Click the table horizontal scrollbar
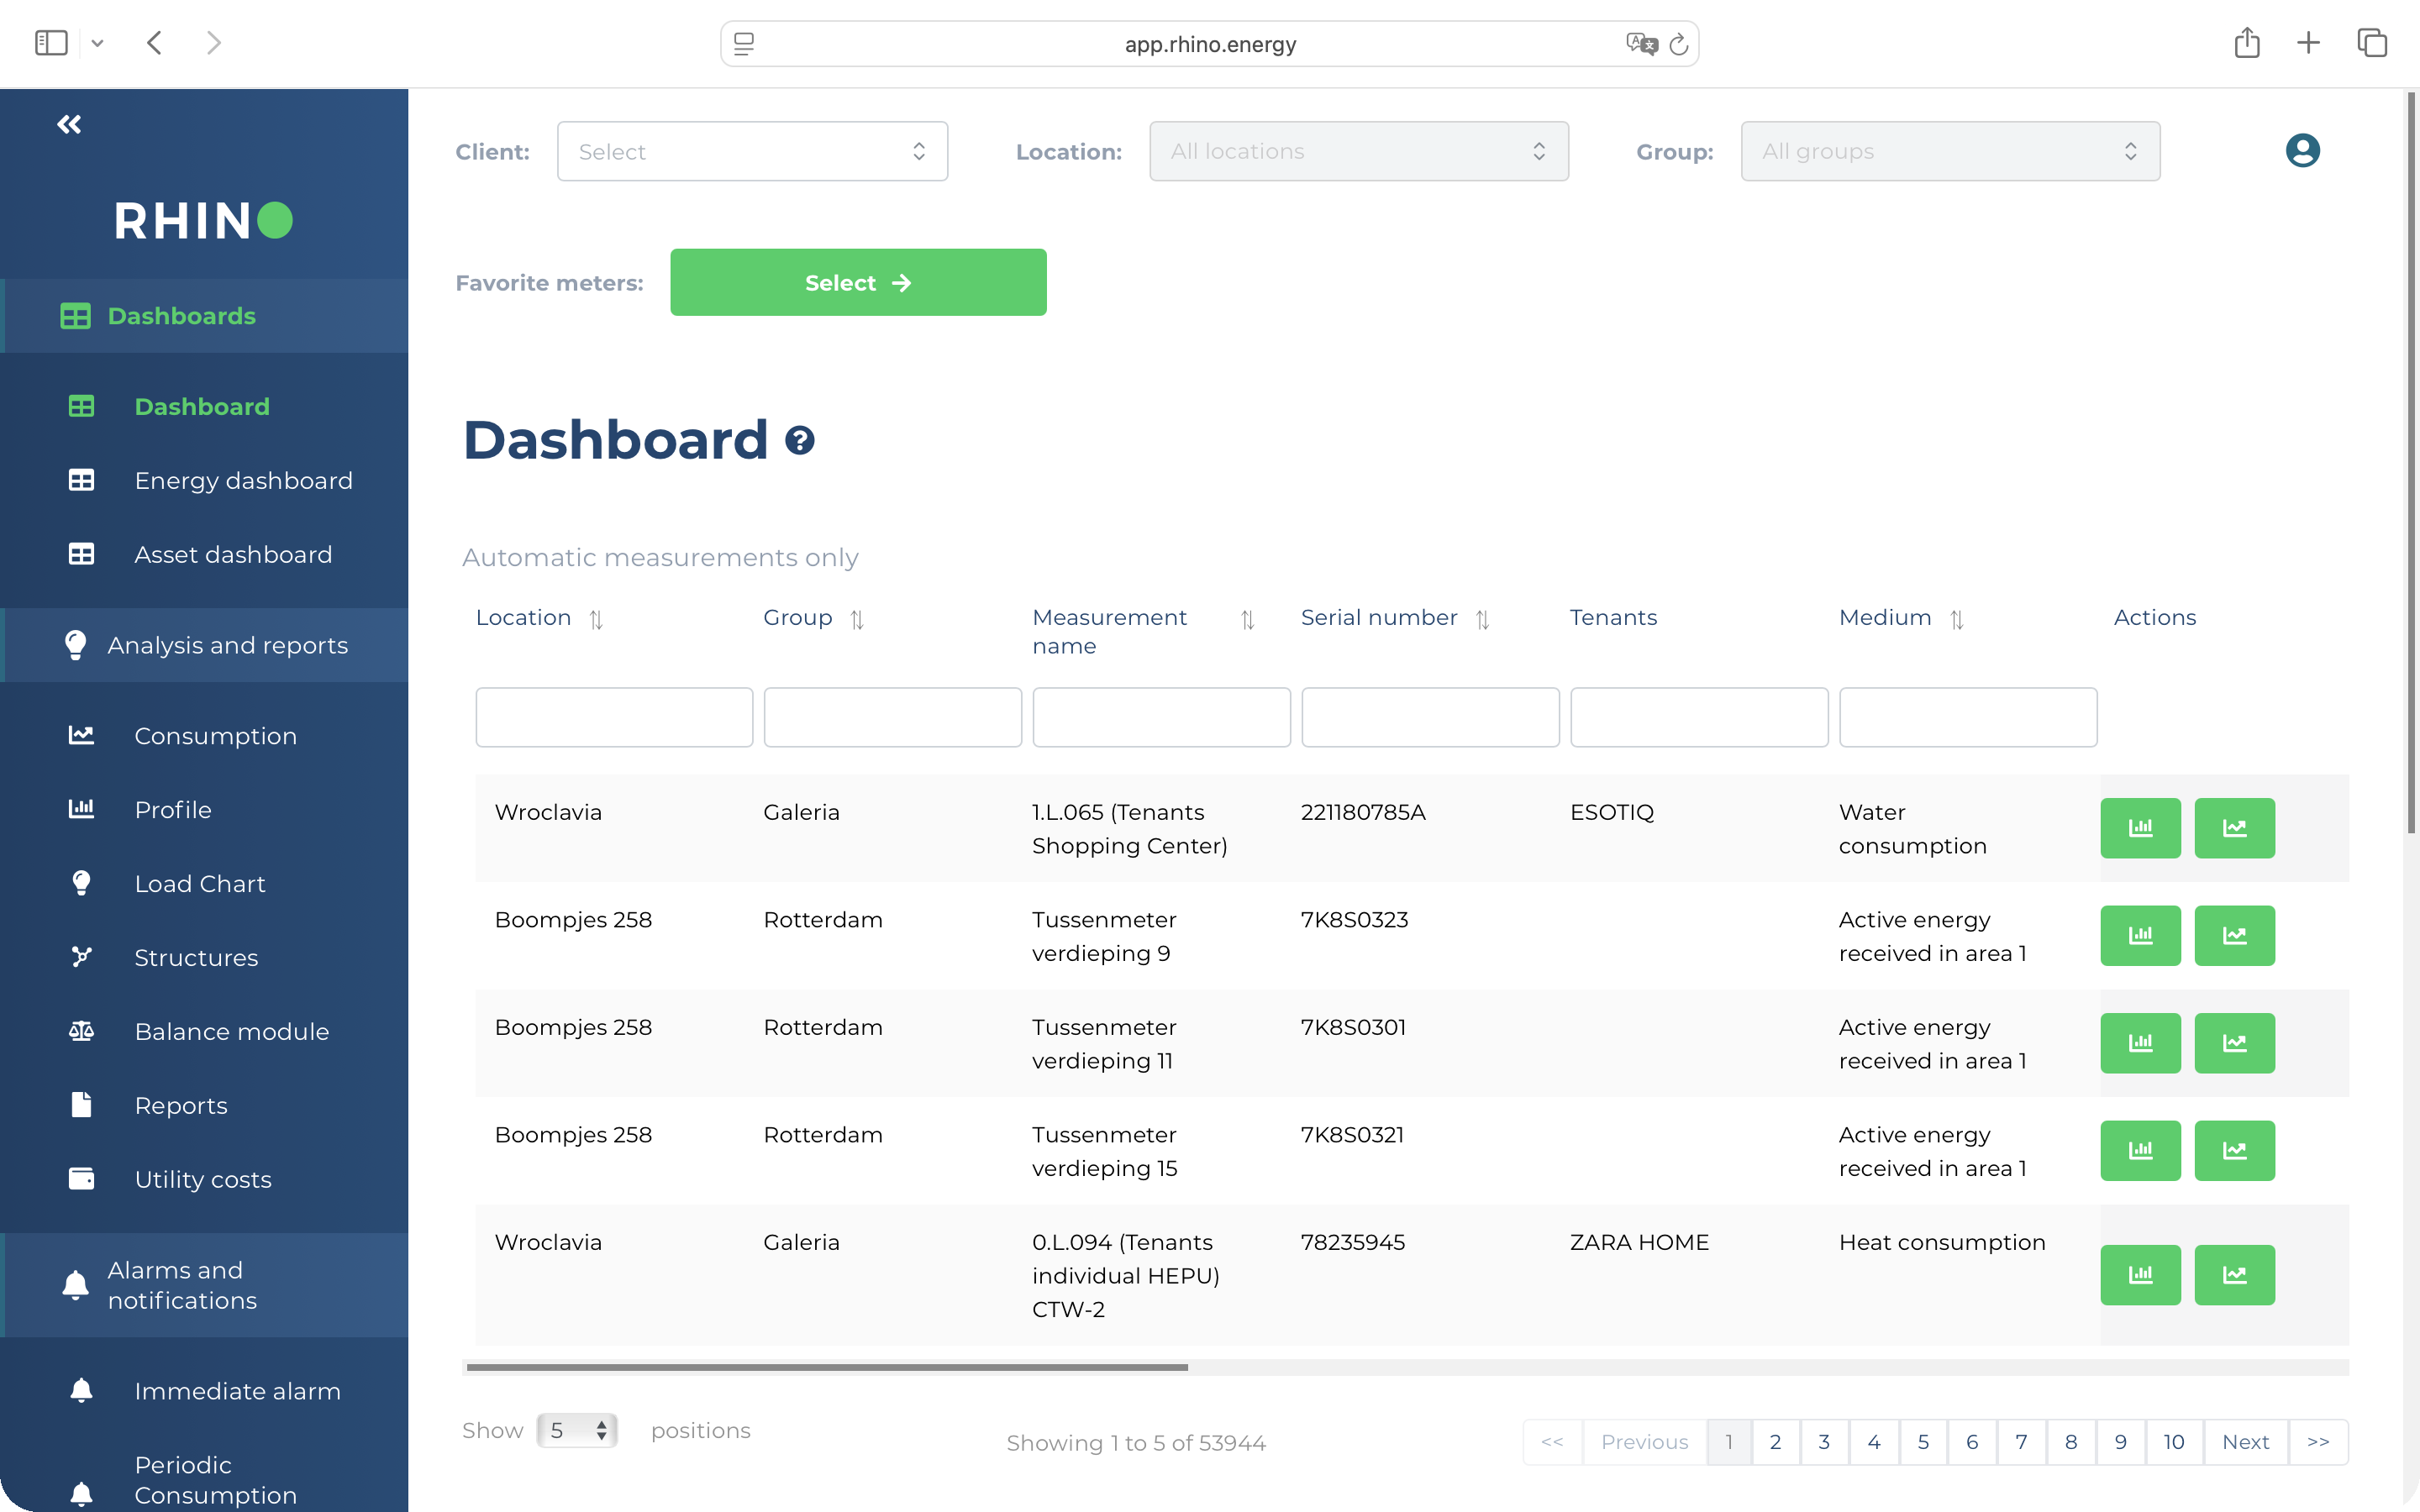Screen dimensions: 2420x1512 tap(827, 1367)
